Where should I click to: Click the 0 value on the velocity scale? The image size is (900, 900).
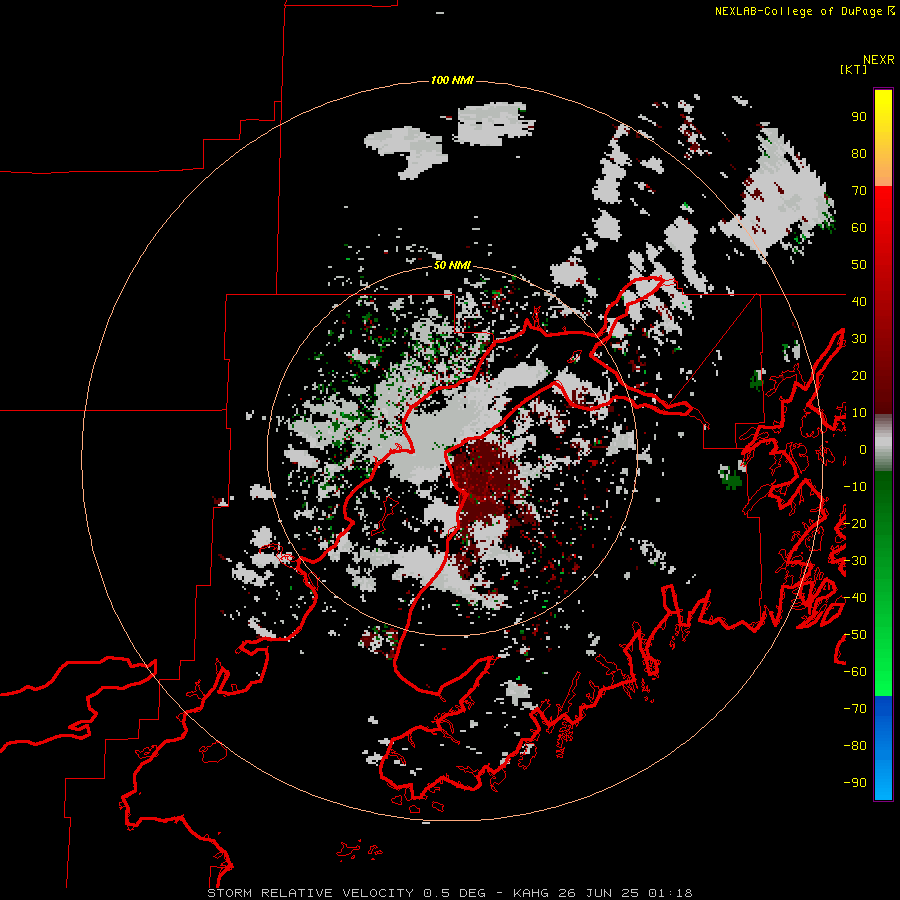point(862,449)
